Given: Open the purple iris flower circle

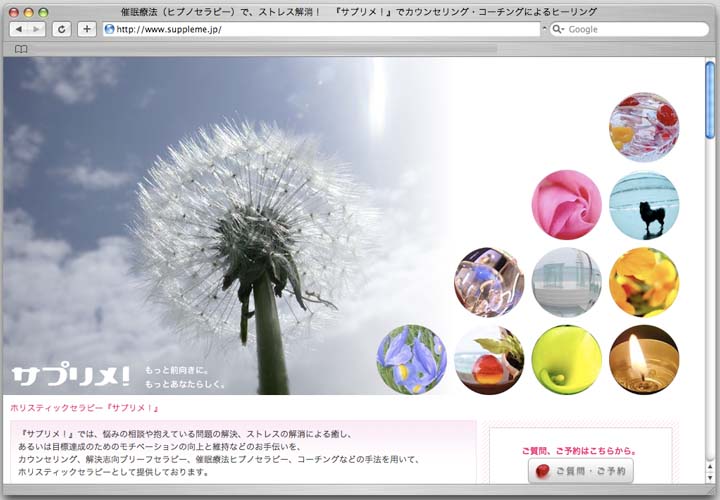Looking at the screenshot, I should 411,359.
